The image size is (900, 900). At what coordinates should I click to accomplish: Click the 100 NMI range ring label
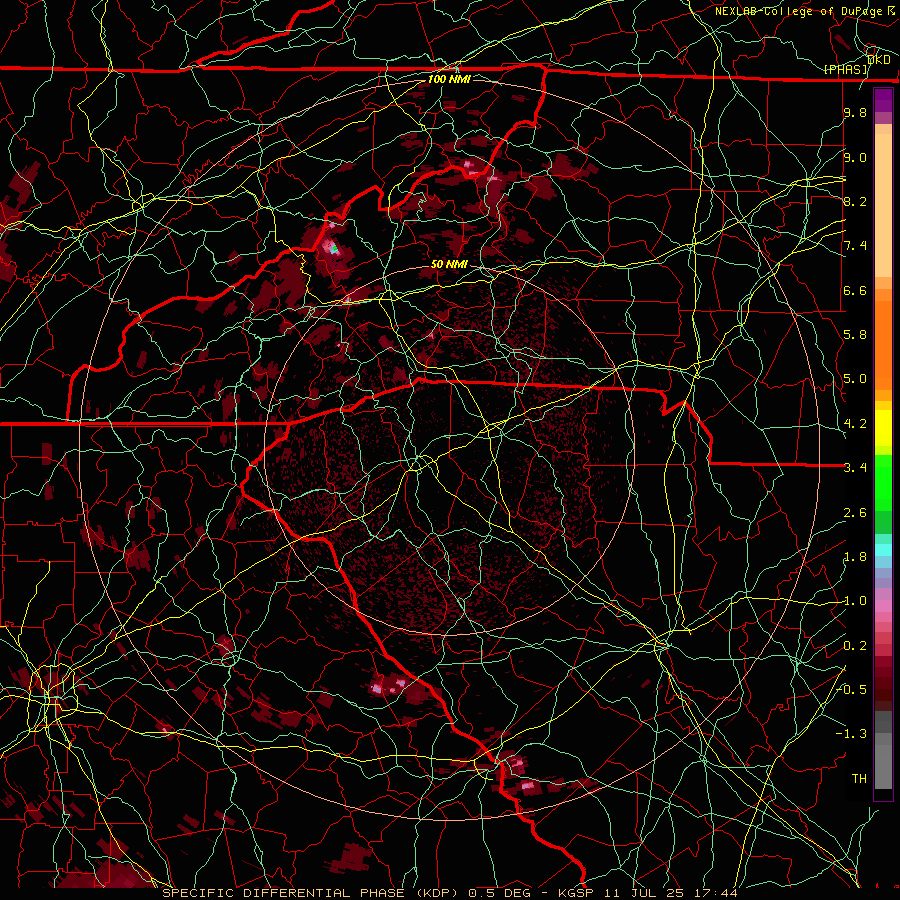click(449, 79)
